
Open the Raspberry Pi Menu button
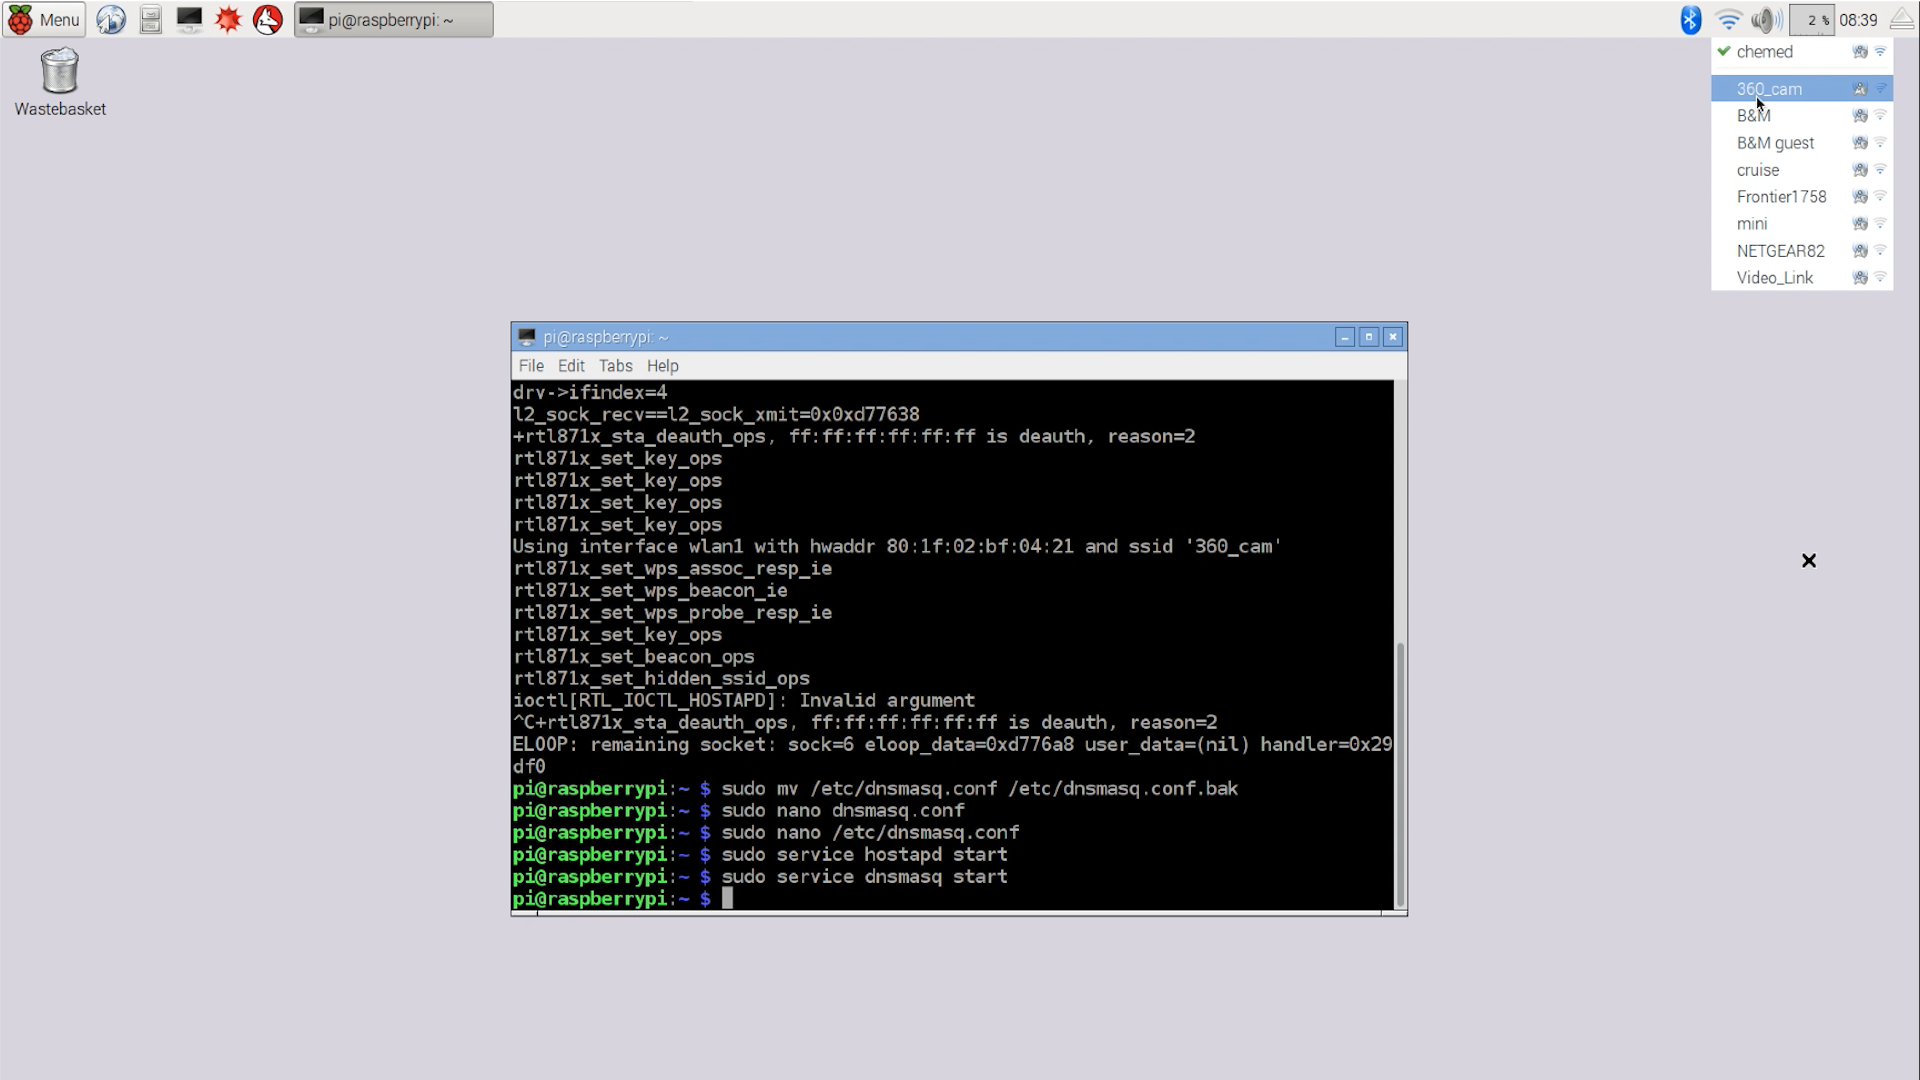pyautogui.click(x=44, y=19)
